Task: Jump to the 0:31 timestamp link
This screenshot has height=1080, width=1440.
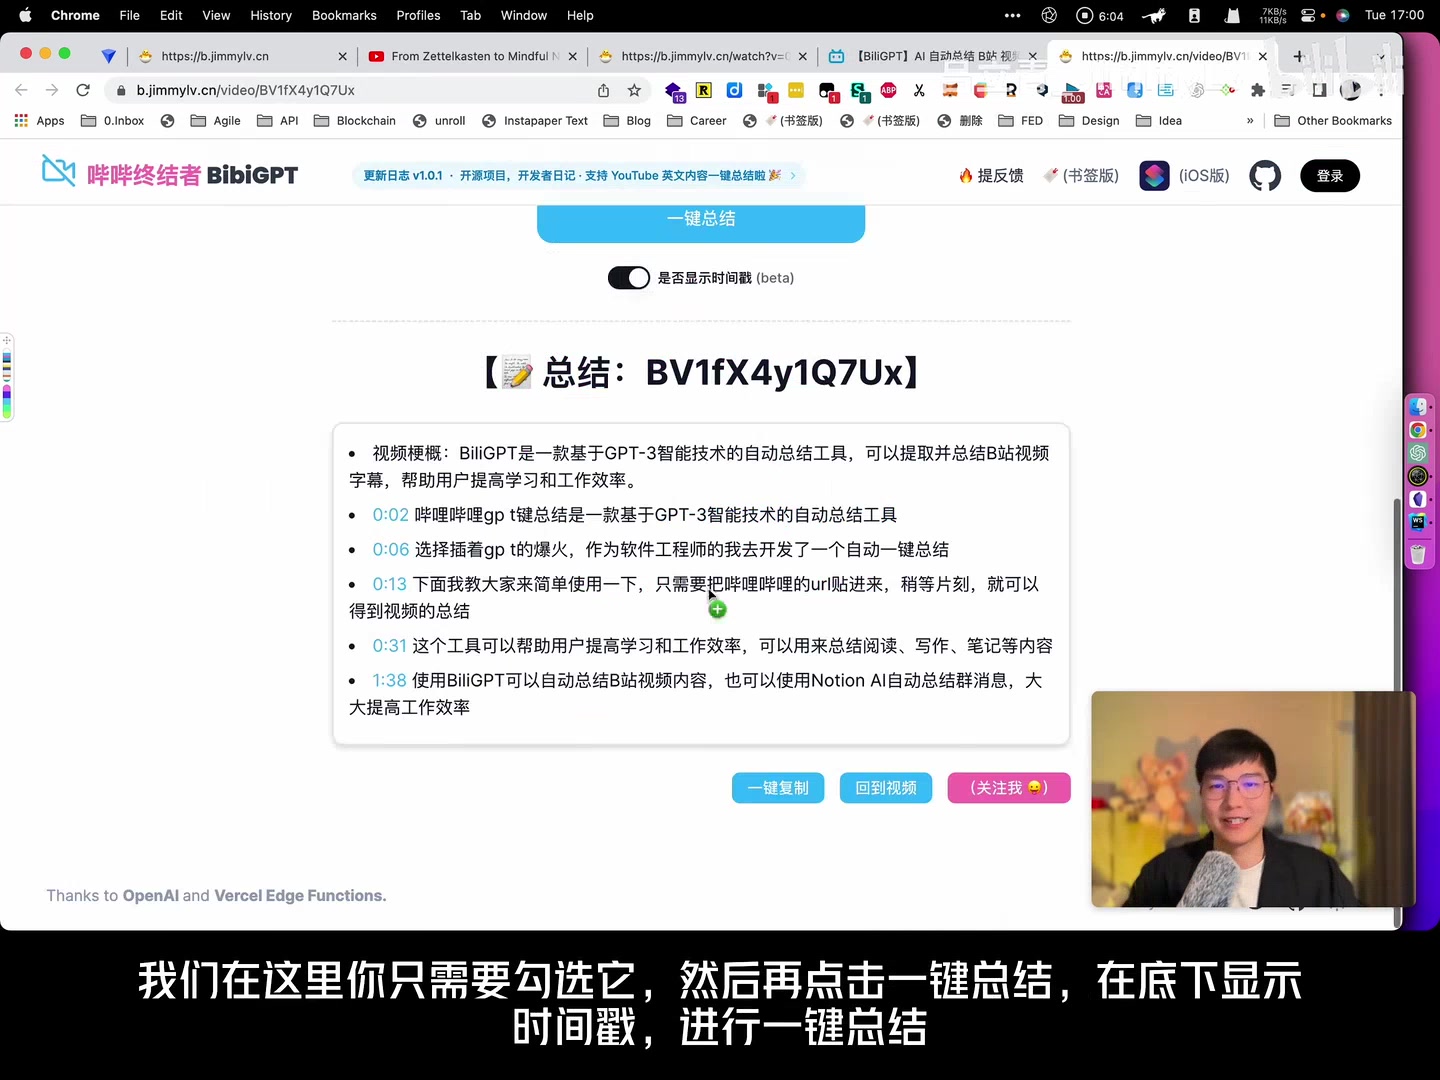Action: coord(389,645)
